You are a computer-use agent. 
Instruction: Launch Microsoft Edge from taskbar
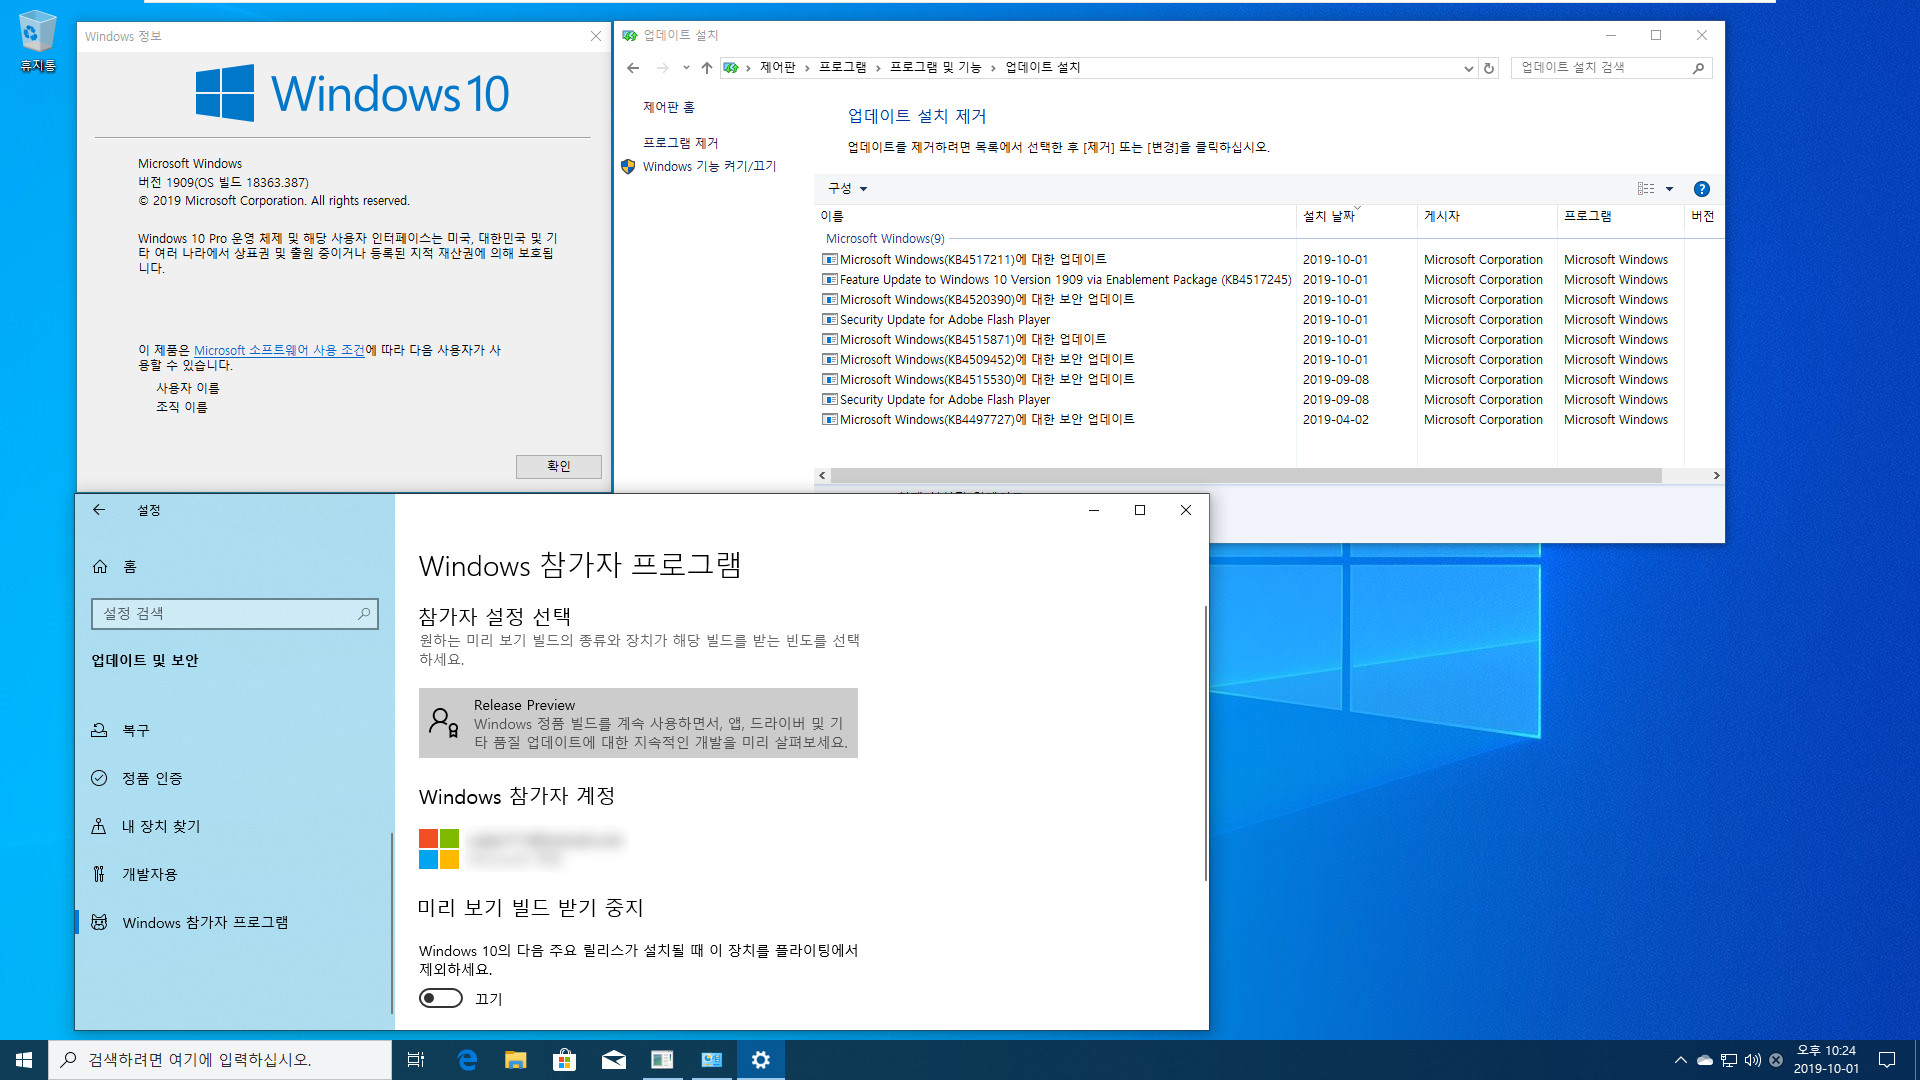coord(467,1060)
